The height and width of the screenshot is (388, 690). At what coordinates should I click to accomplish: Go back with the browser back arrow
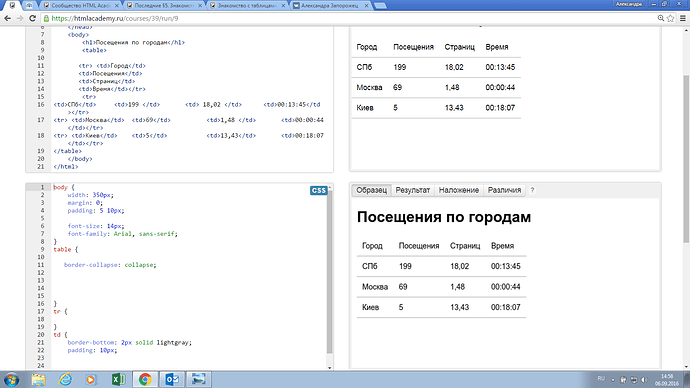[7, 18]
